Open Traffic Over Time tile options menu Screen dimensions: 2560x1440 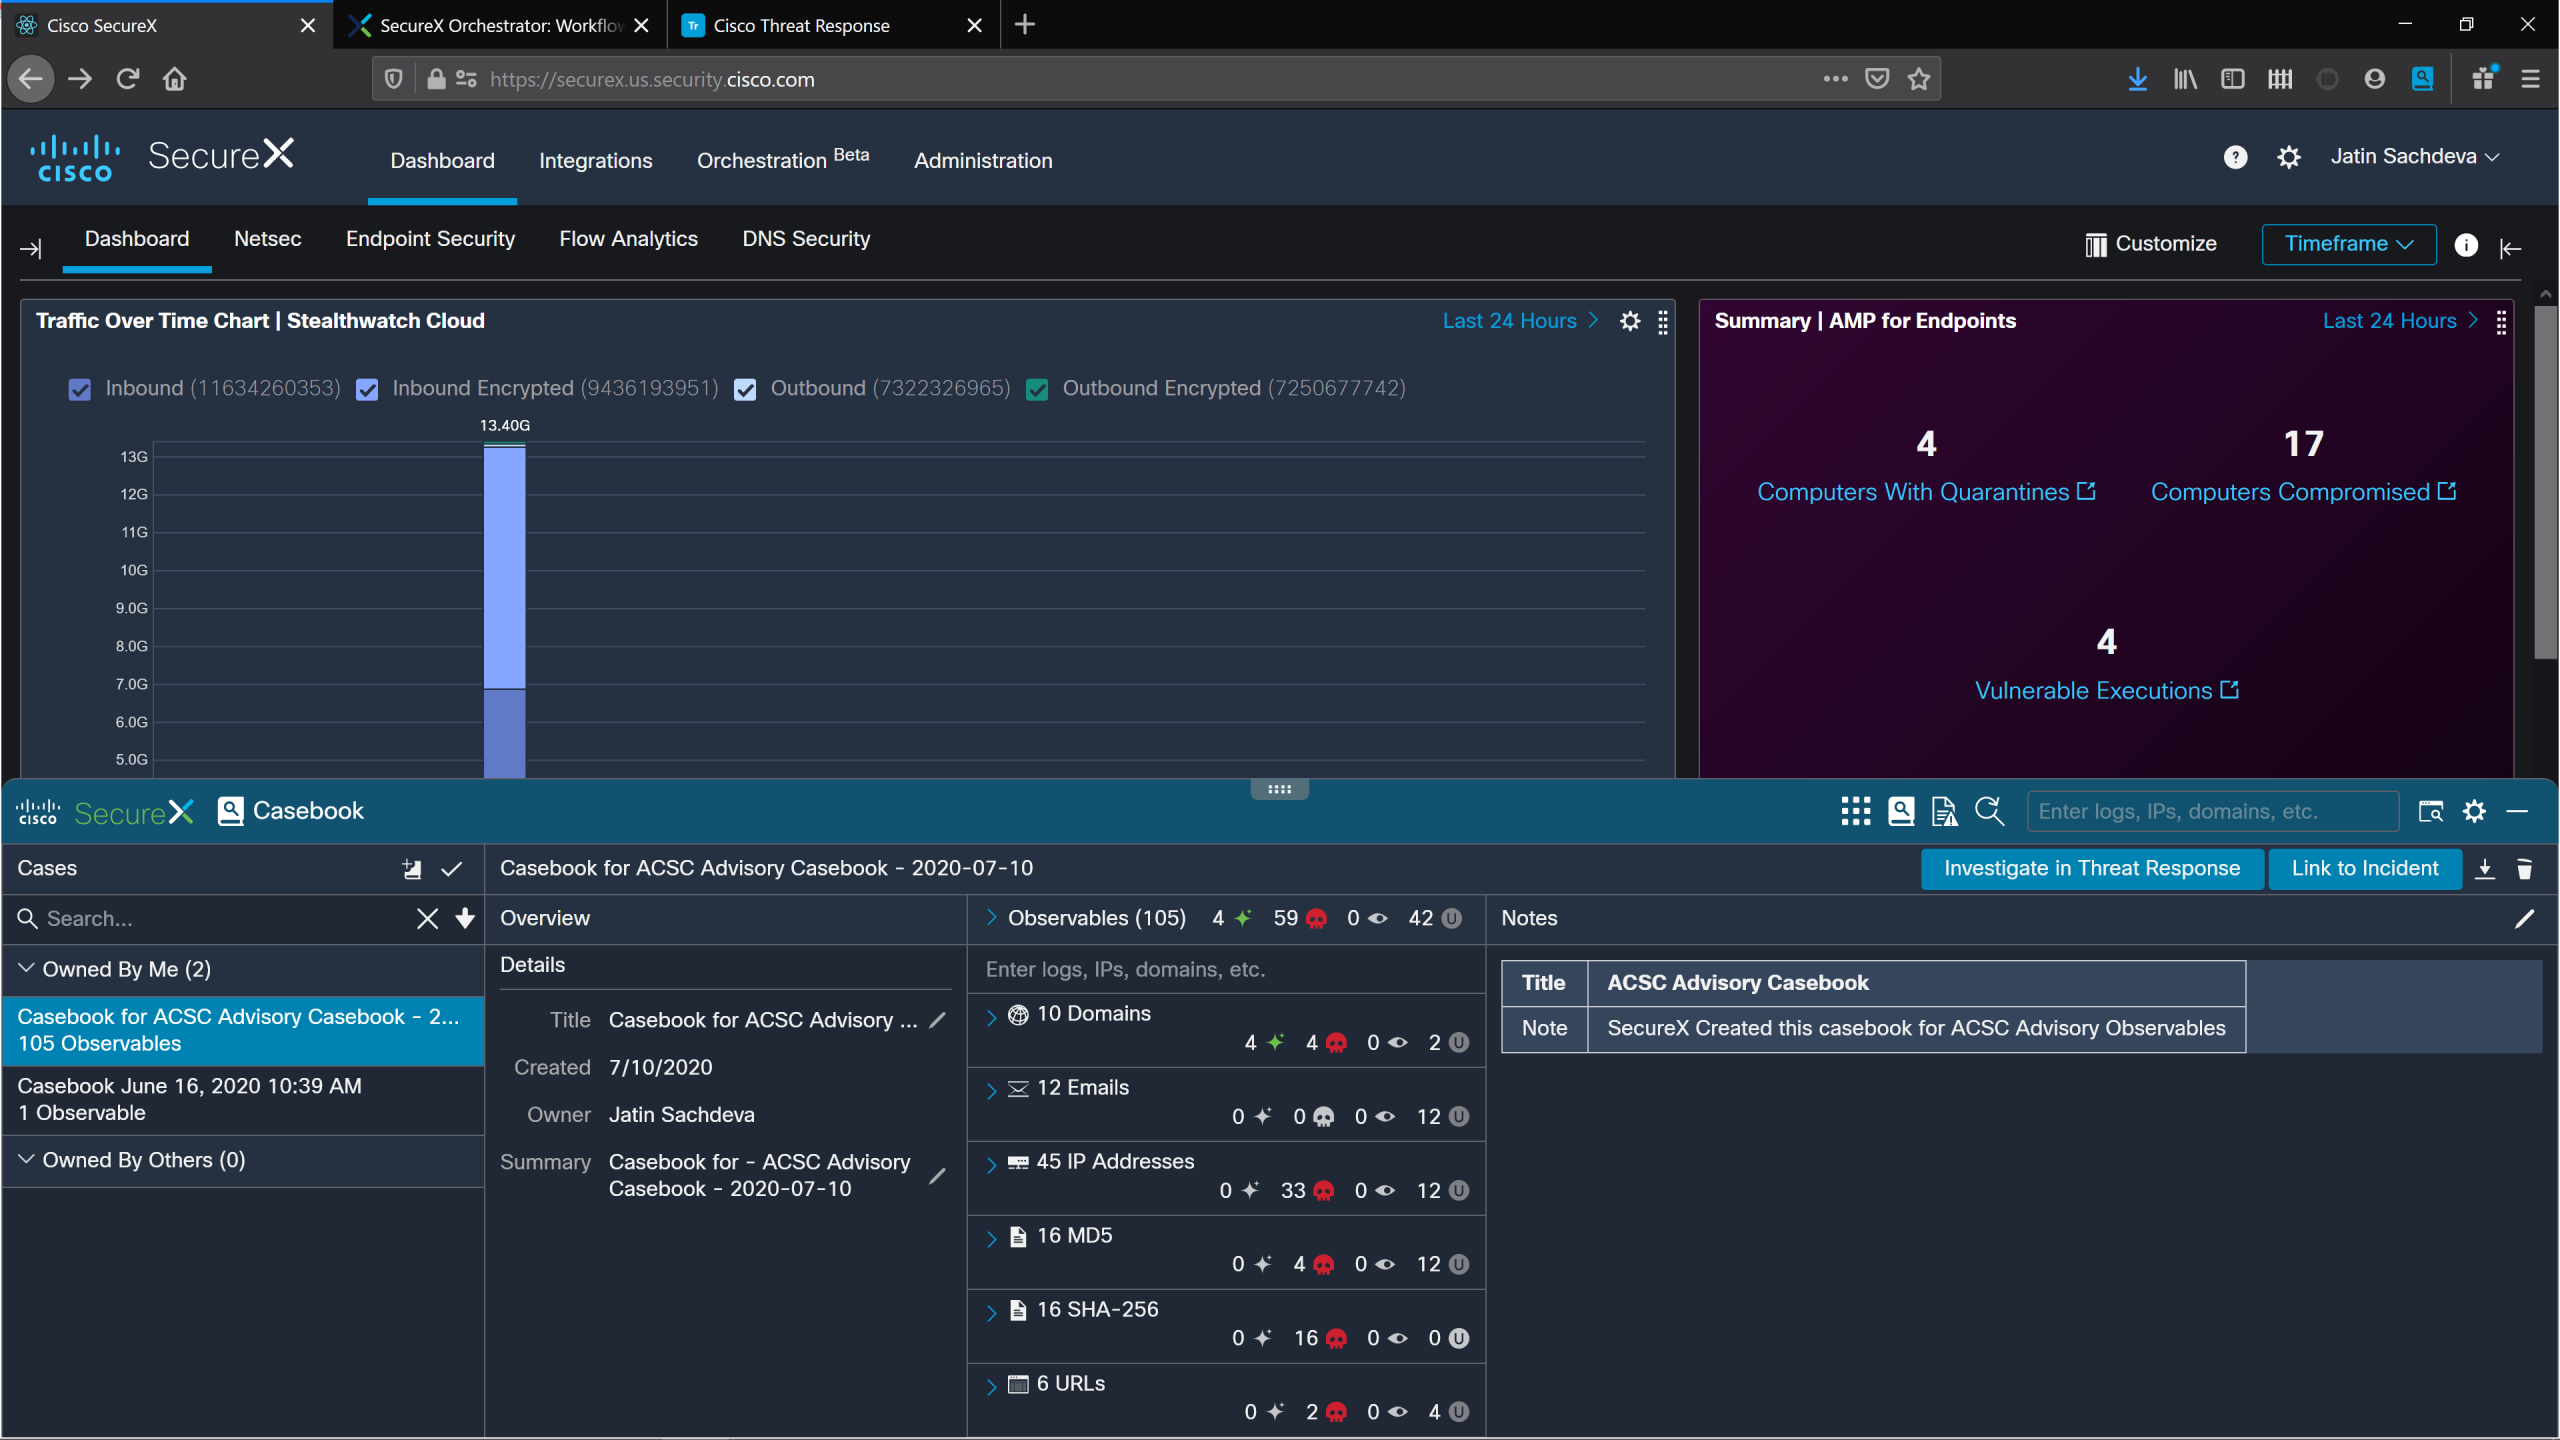[1663, 321]
